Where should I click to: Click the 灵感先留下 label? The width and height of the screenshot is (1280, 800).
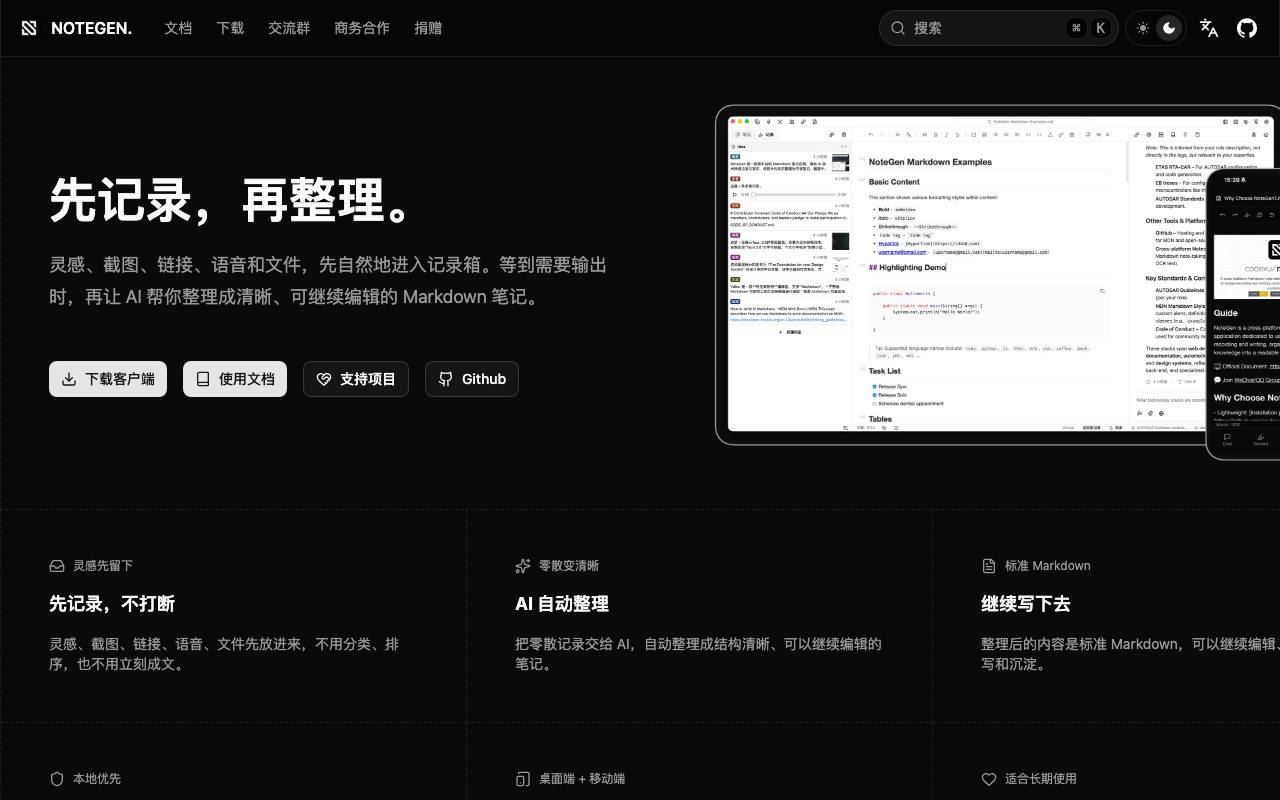pyautogui.click(x=103, y=566)
